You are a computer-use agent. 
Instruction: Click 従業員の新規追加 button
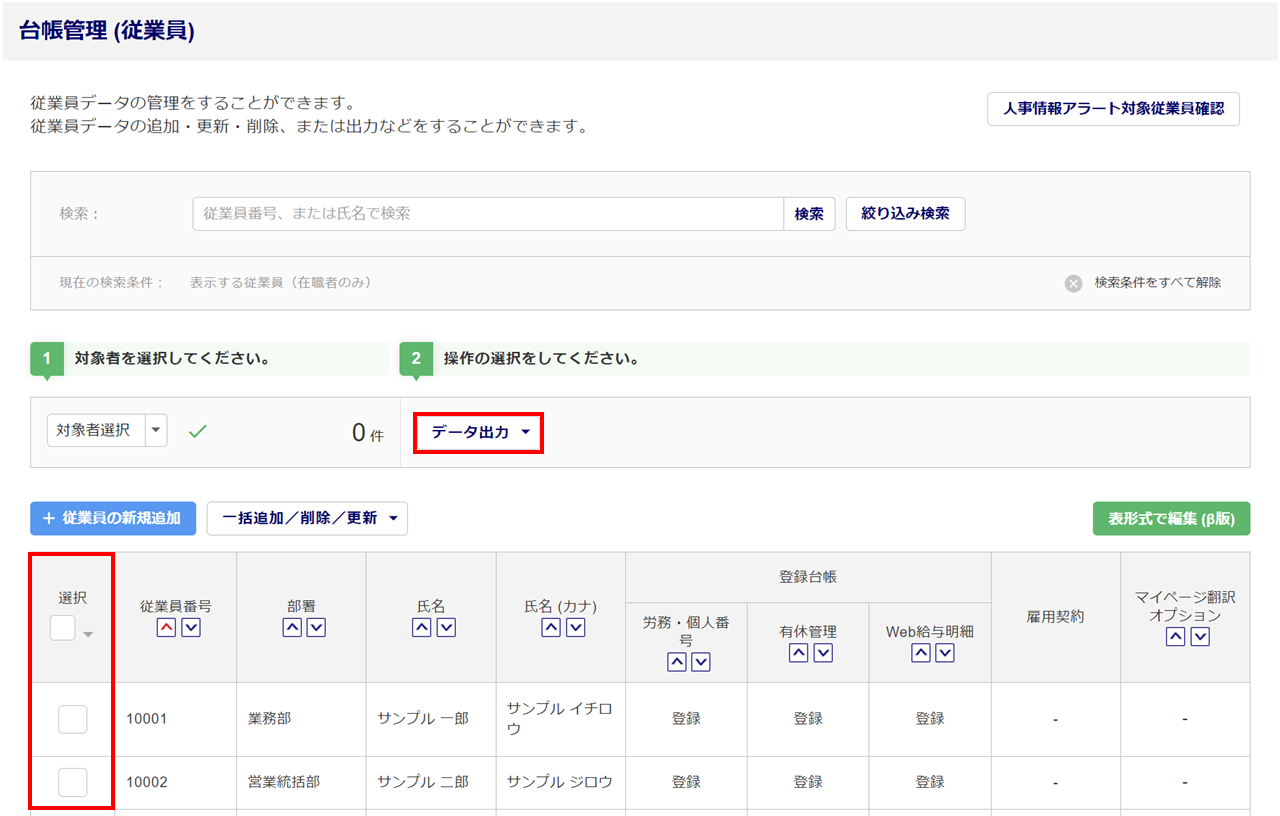(113, 518)
